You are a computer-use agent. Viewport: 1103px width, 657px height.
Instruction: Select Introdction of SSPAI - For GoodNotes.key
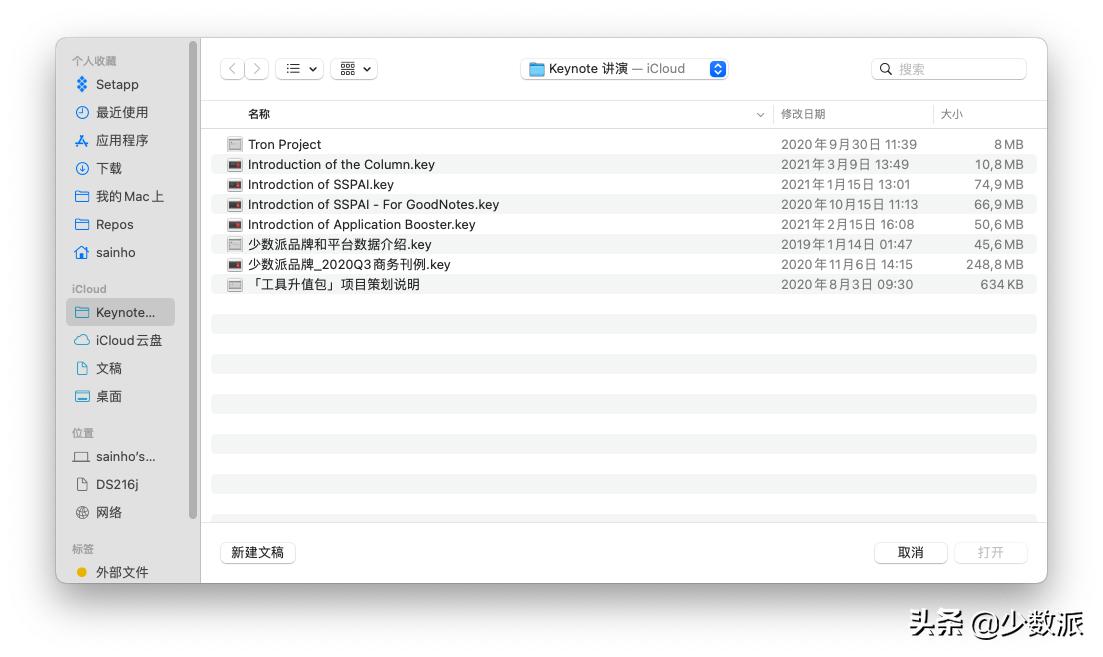point(623,205)
